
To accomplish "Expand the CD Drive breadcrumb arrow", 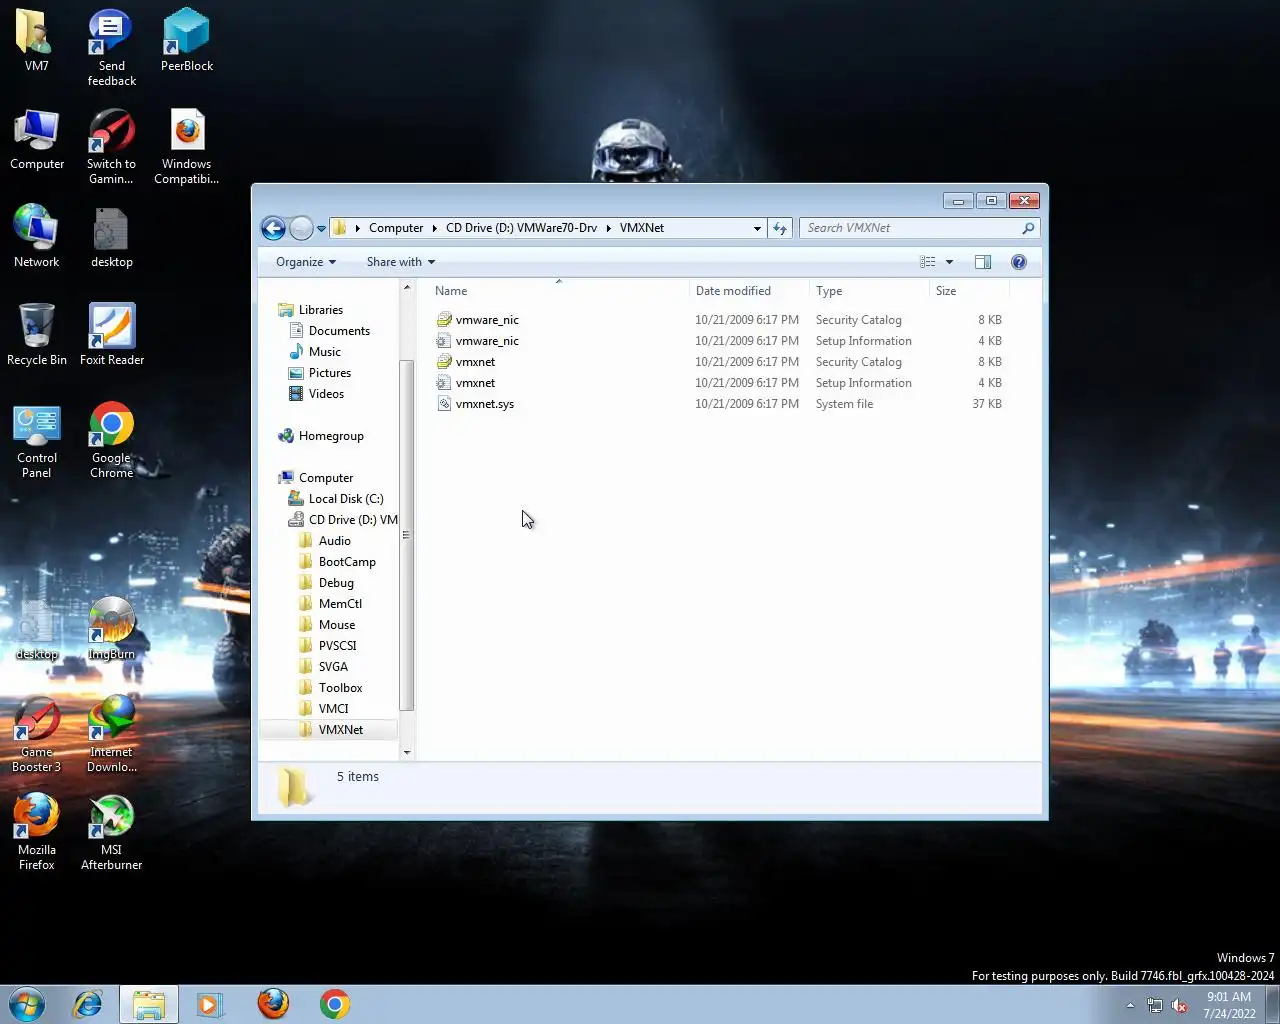I will (608, 228).
